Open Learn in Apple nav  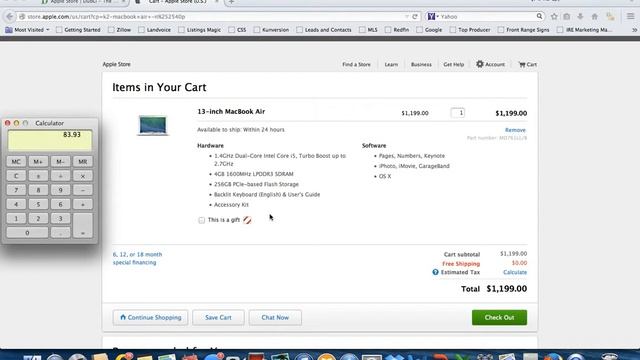tap(391, 64)
